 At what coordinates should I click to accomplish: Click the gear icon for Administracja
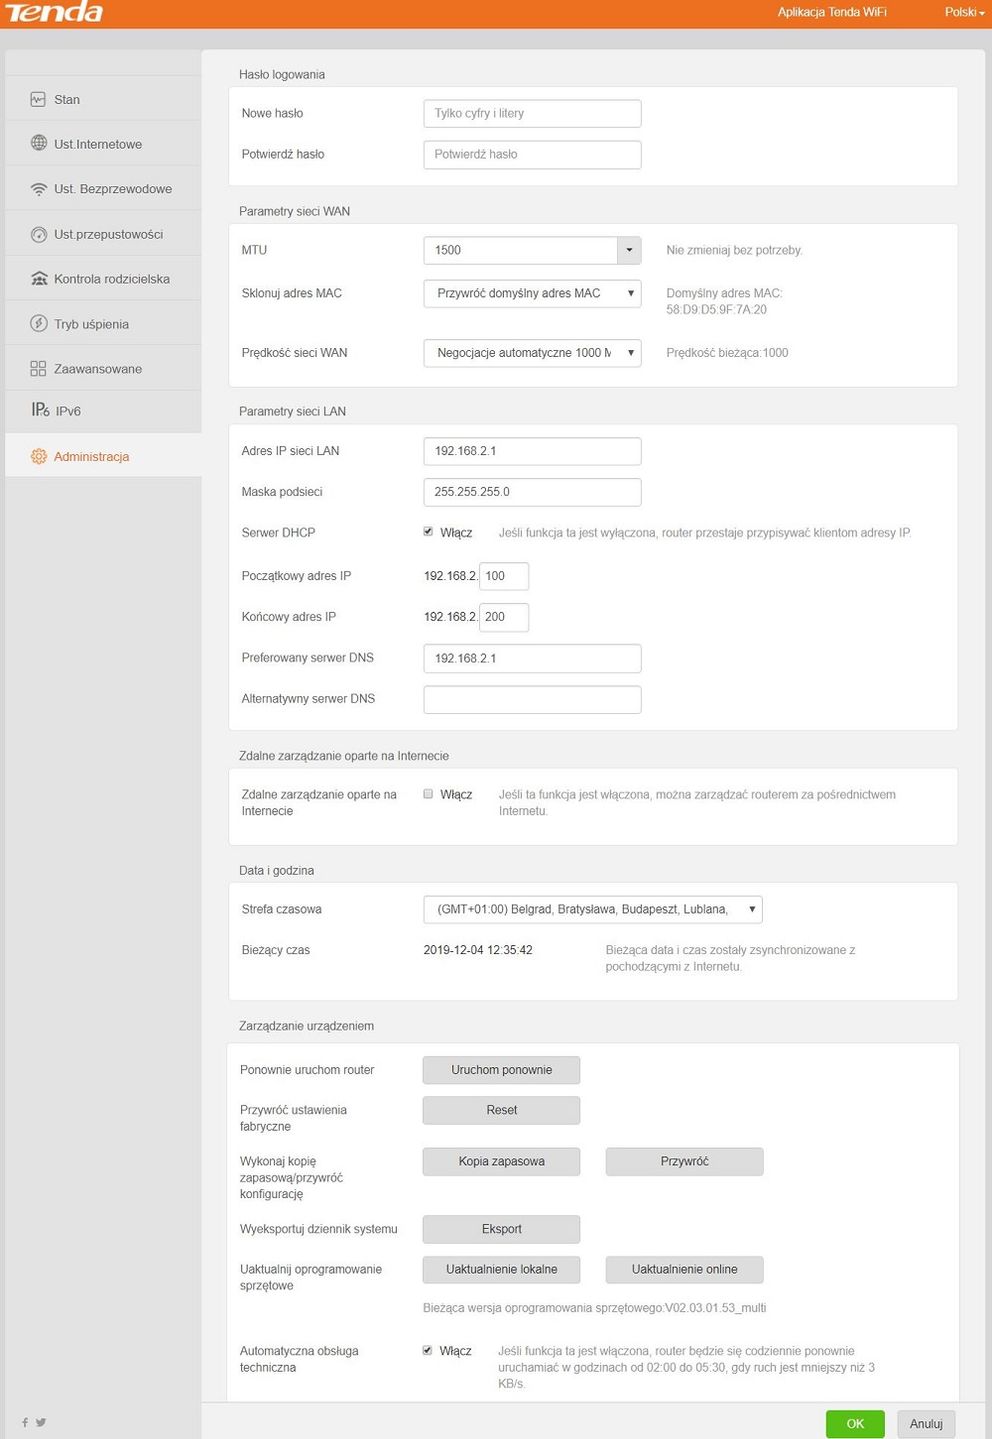tap(39, 456)
